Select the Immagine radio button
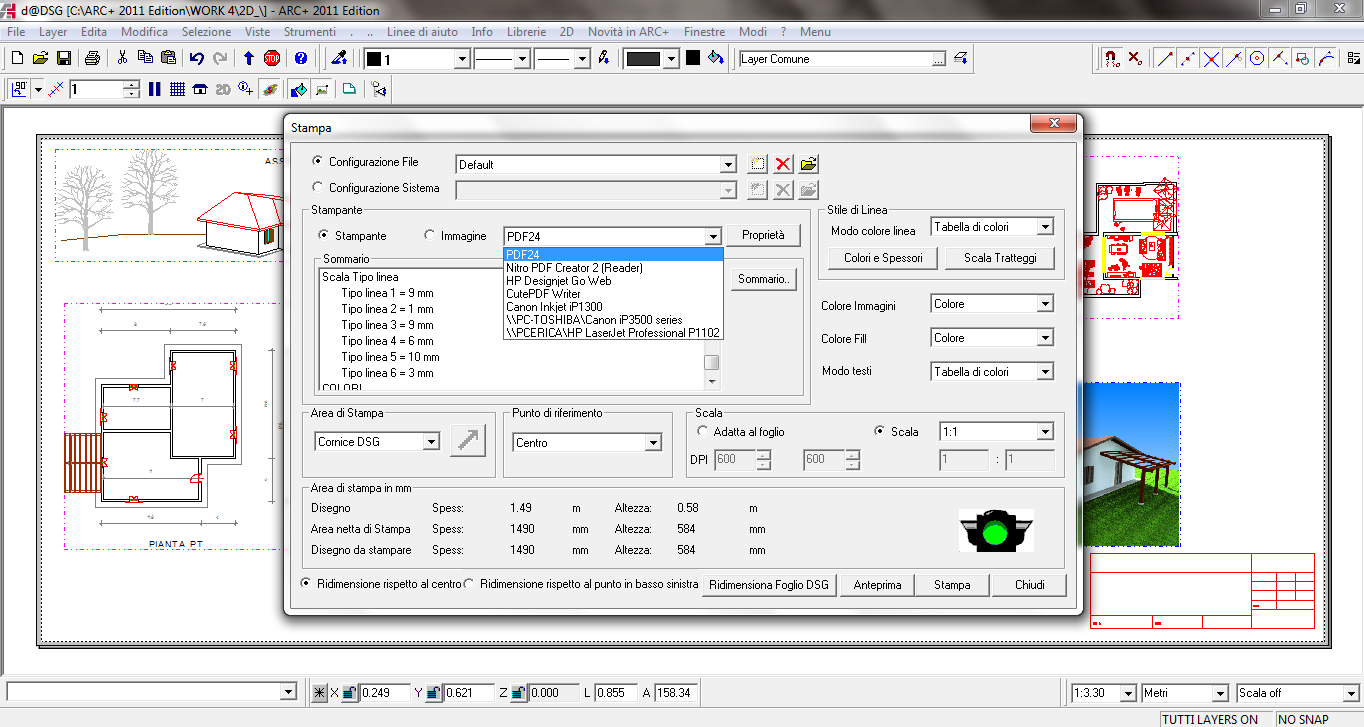 click(430, 235)
